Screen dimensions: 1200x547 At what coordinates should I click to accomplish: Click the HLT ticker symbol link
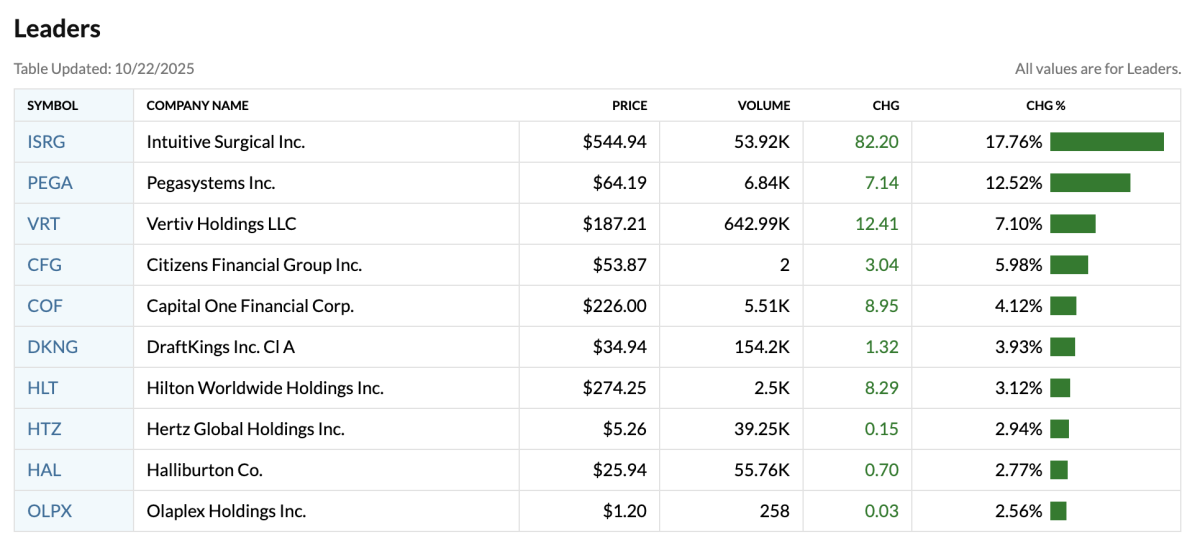pos(44,388)
